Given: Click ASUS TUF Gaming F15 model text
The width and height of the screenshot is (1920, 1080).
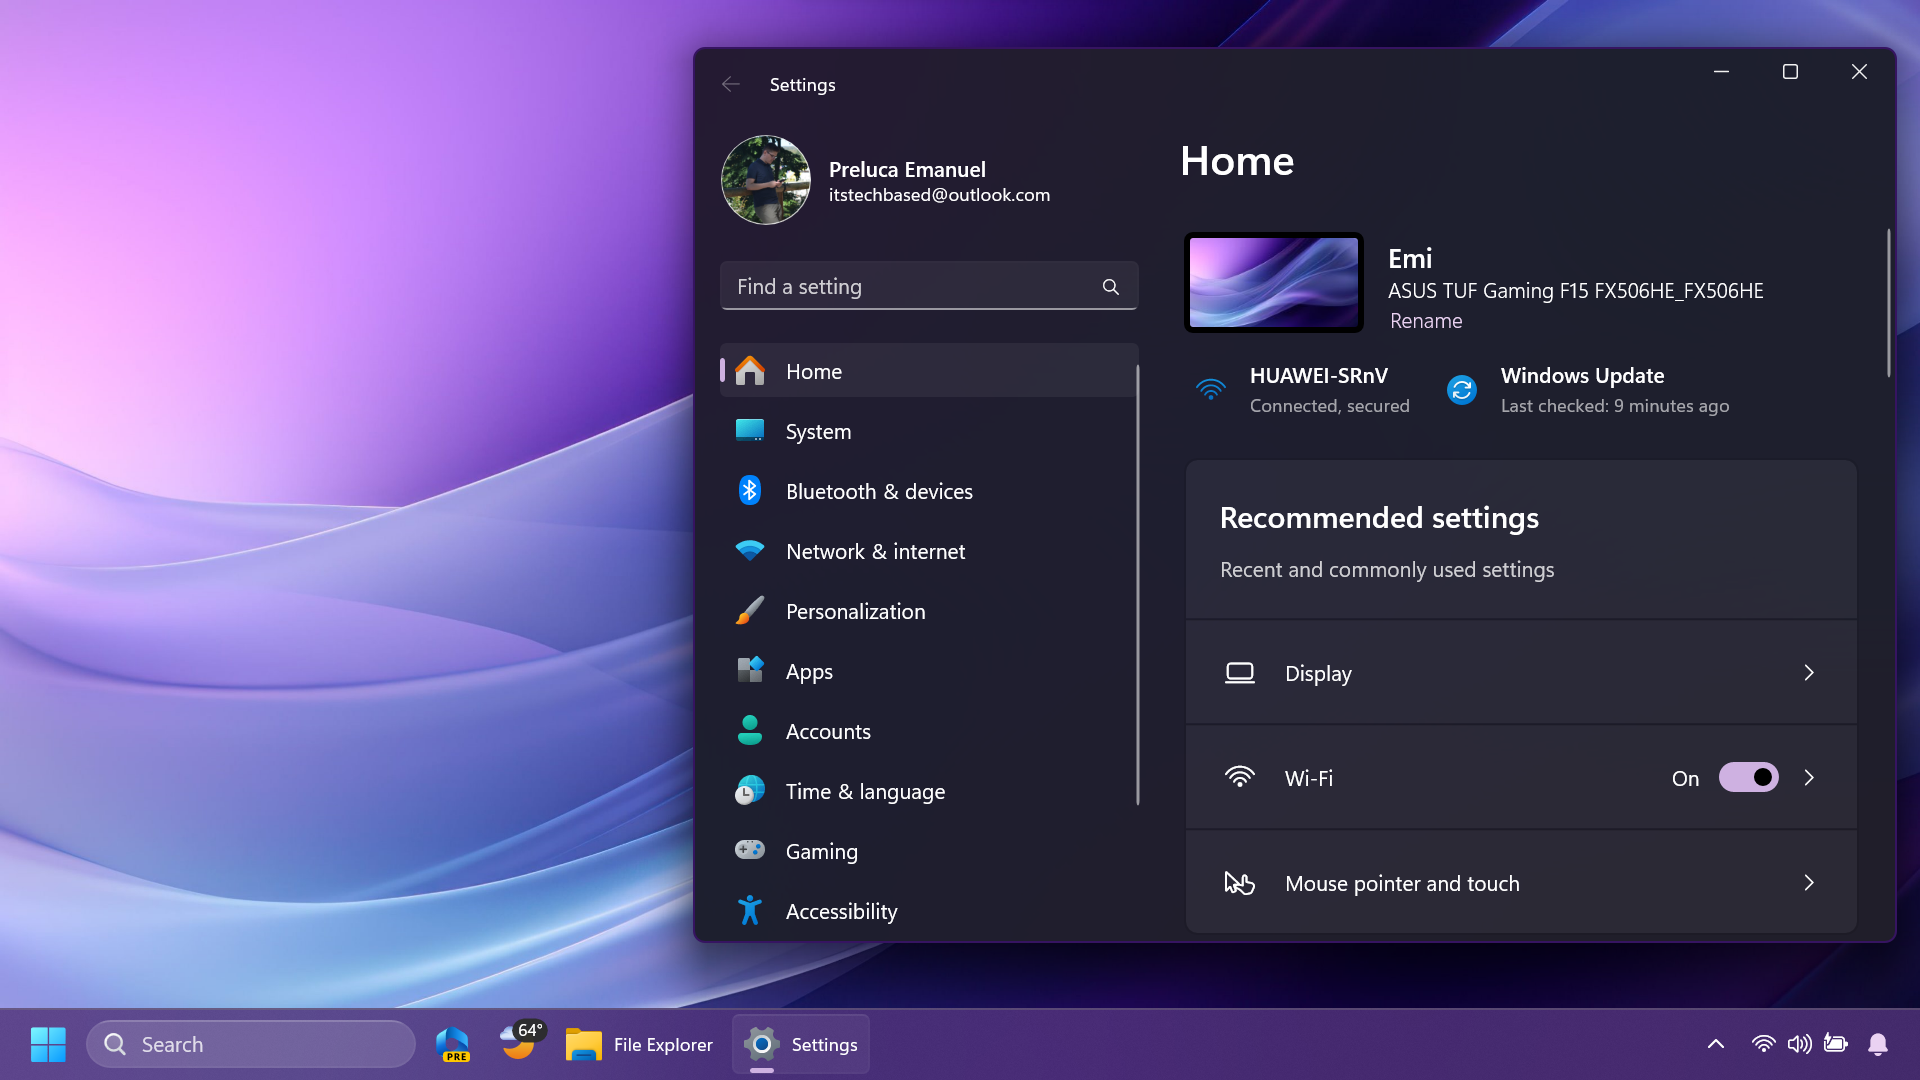Looking at the screenshot, I should tap(1575, 291).
